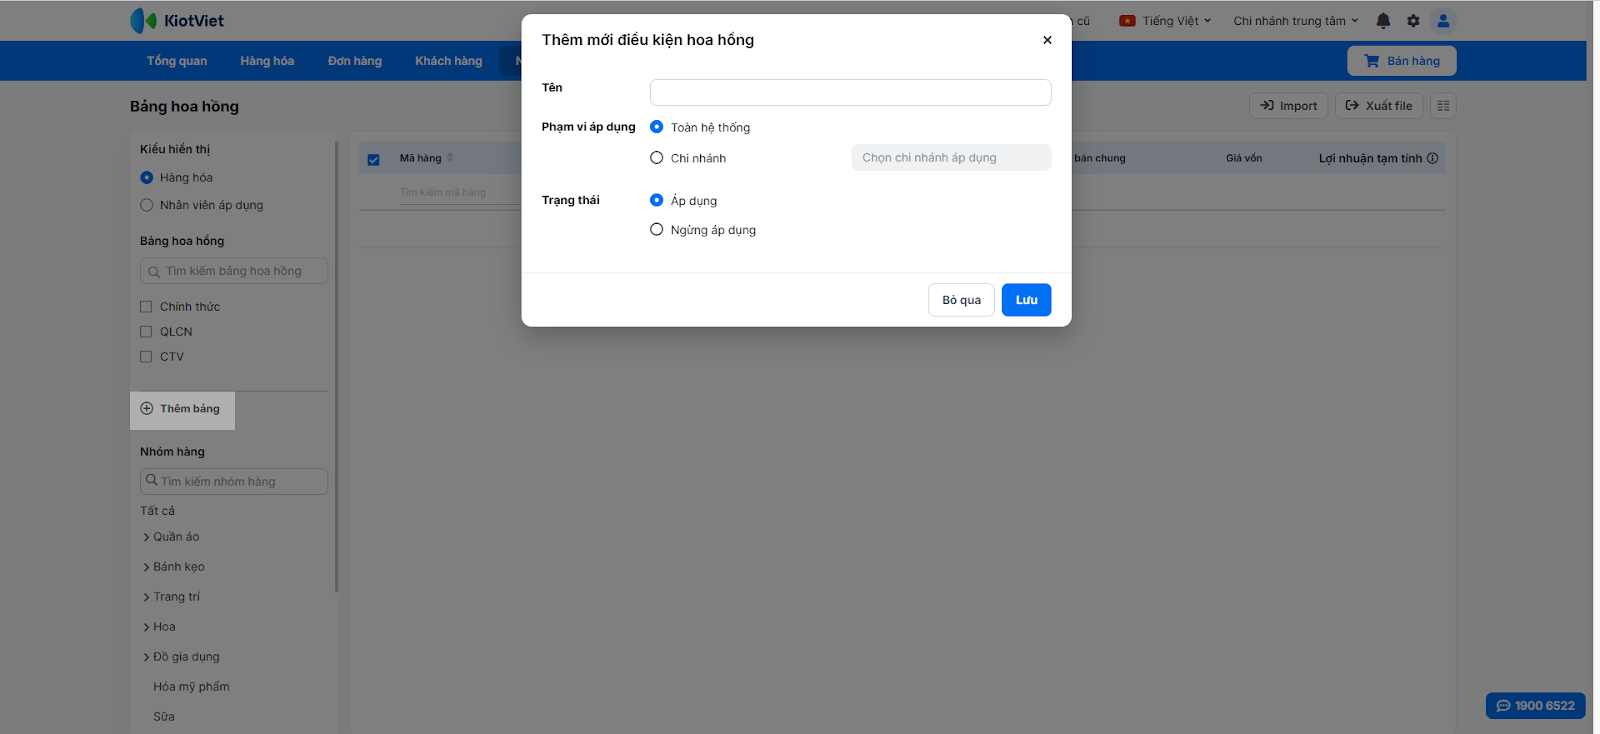Click the info icon beside Lợi nhuận tạm tính
1600x734 pixels.
1433,158
